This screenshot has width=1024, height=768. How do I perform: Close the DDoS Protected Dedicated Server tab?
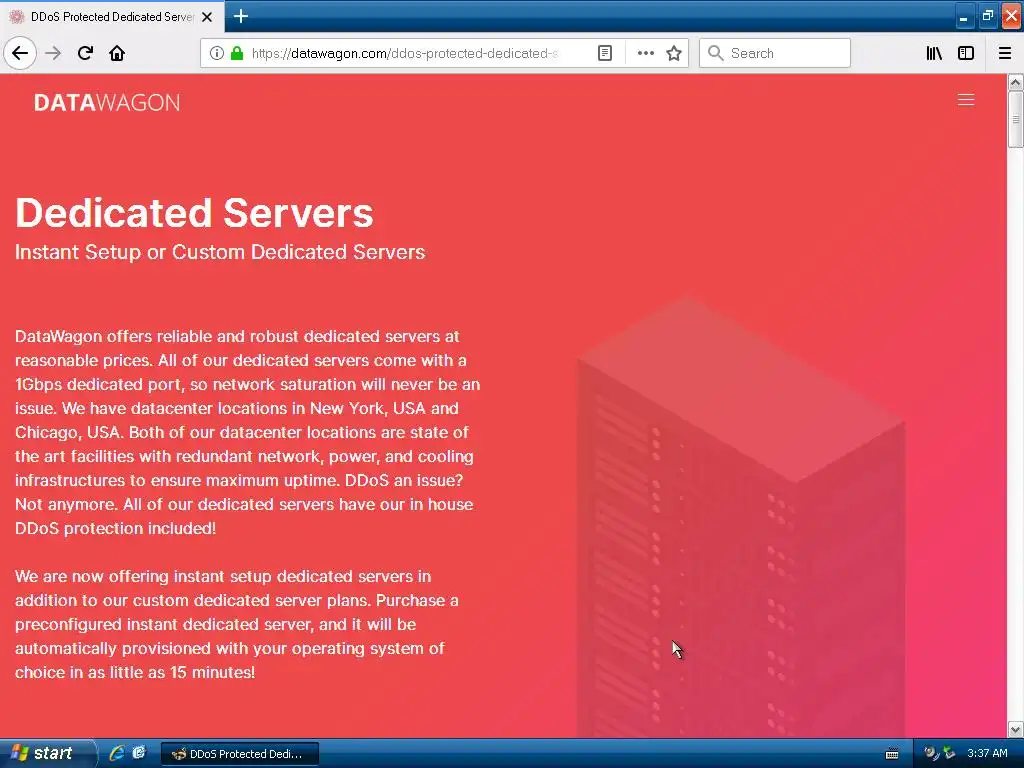pyautogui.click(x=207, y=17)
